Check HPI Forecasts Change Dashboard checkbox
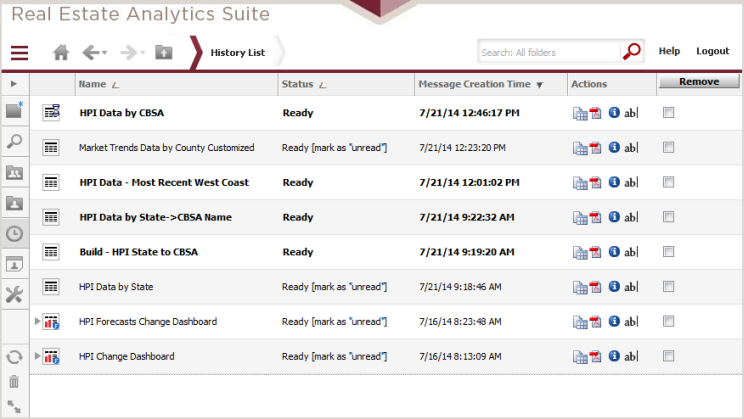Image resolution: width=744 pixels, height=419 pixels. (669, 321)
